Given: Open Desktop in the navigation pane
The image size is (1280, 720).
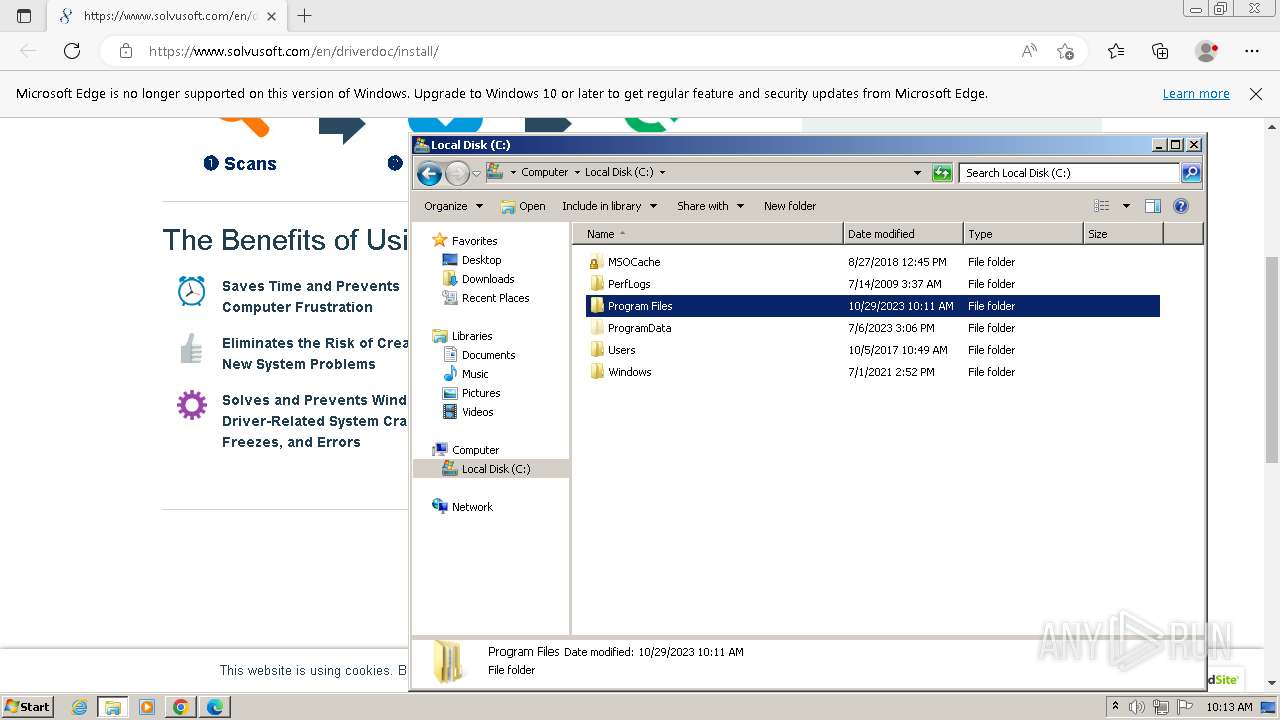Looking at the screenshot, I should coord(481,260).
